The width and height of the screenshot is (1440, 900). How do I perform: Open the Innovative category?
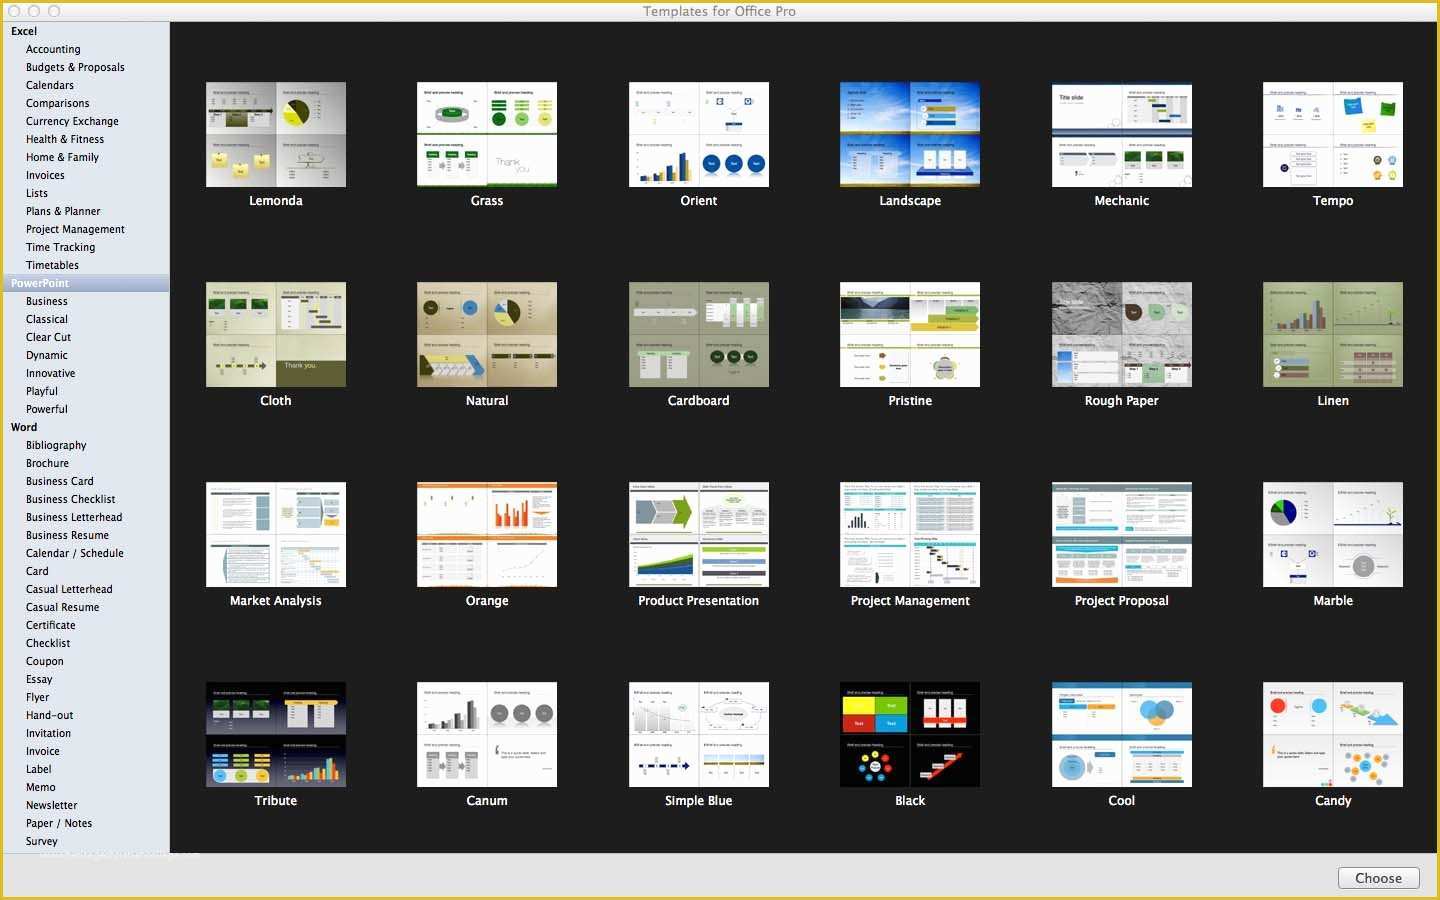click(x=50, y=373)
